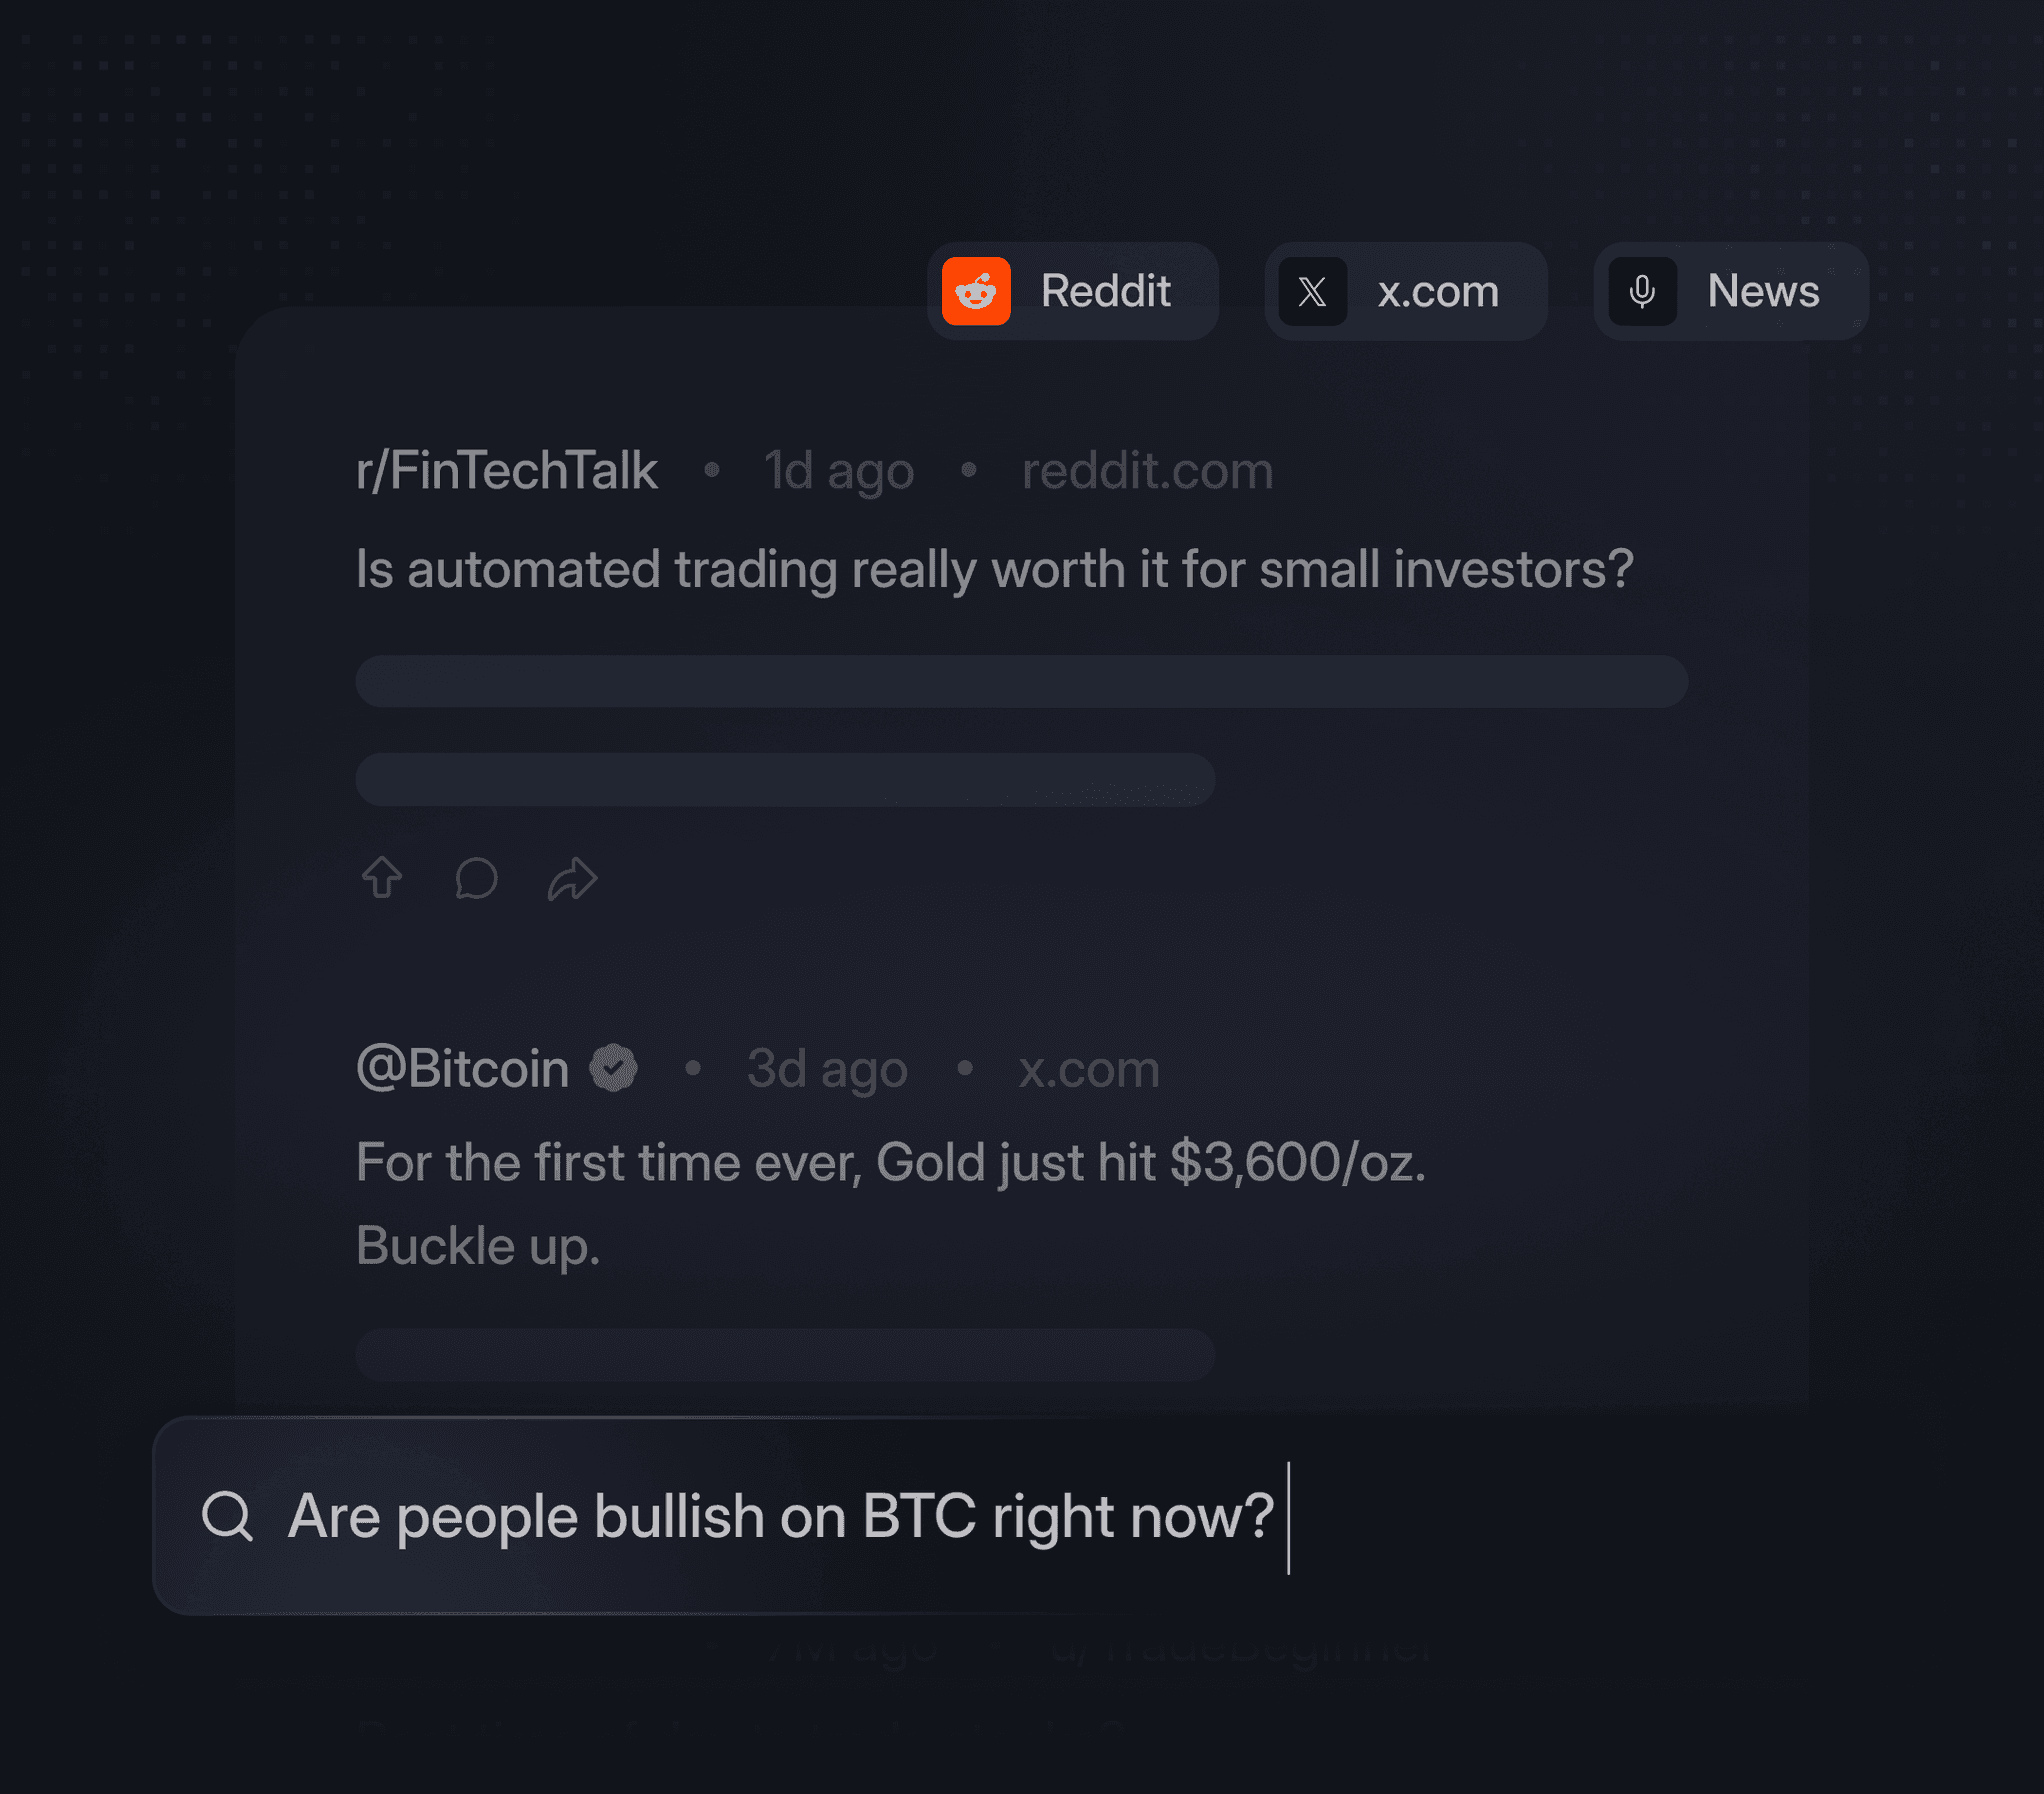Open the r/FinTechTalk subreddit

point(506,470)
